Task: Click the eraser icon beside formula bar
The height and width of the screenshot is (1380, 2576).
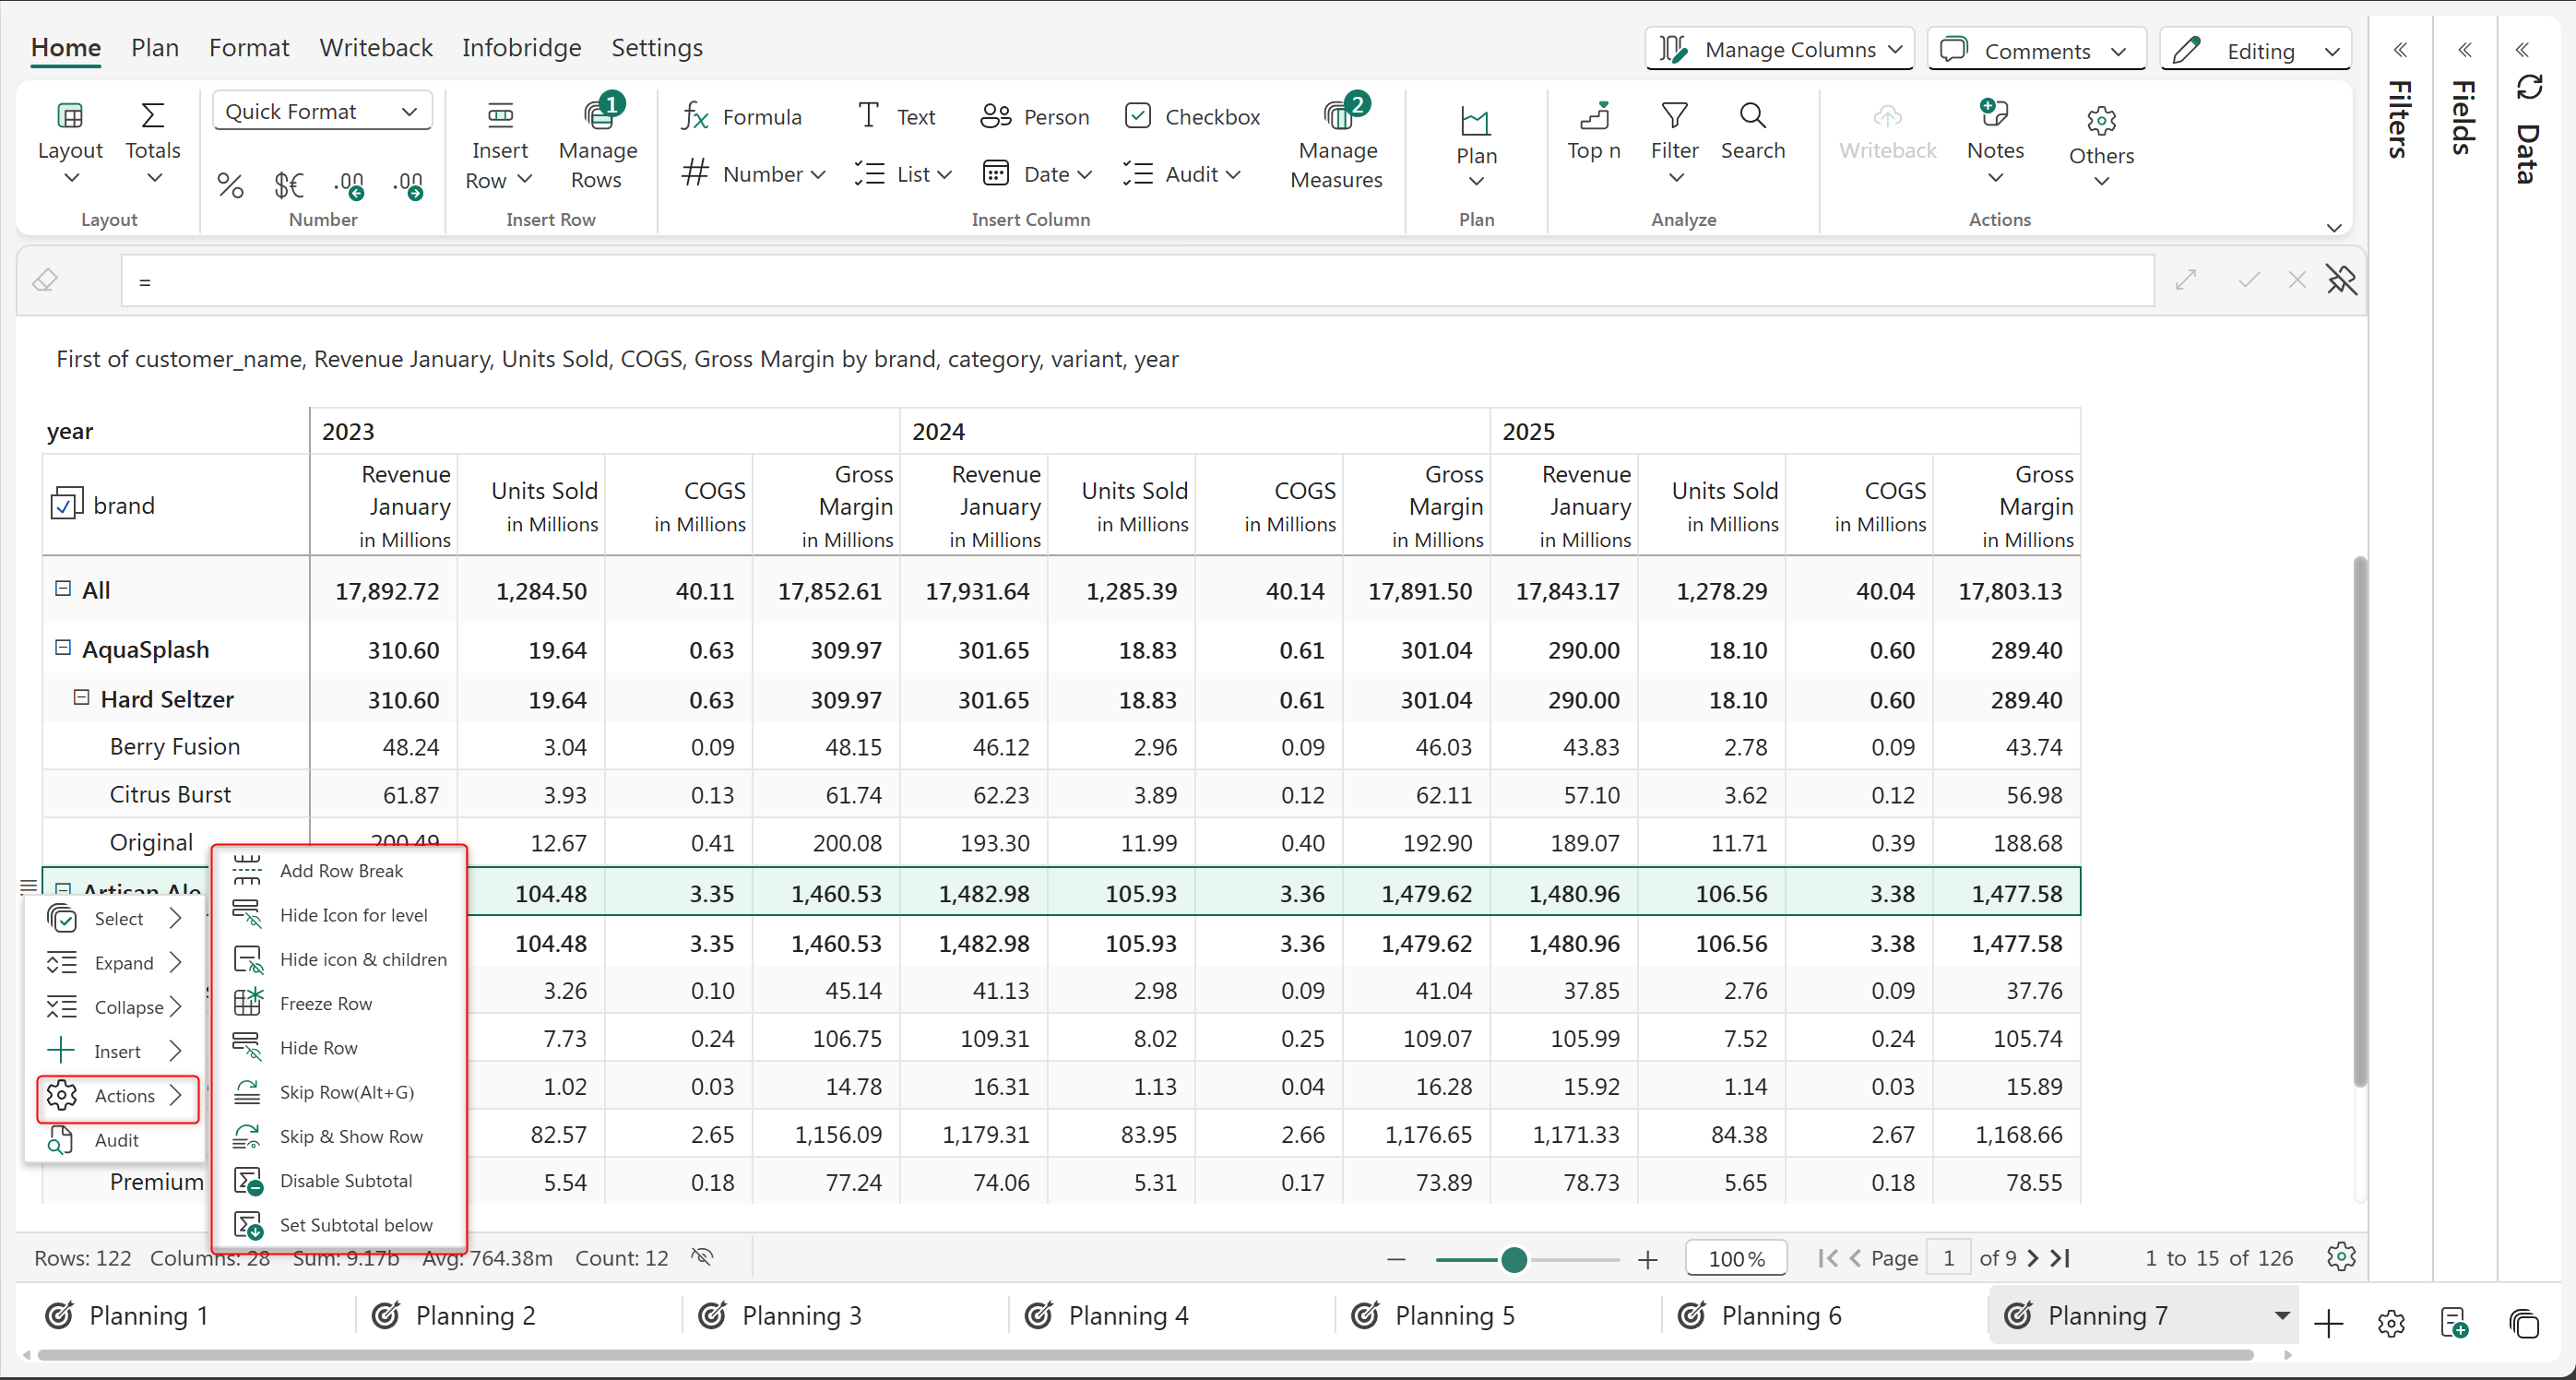Action: coord(45,281)
